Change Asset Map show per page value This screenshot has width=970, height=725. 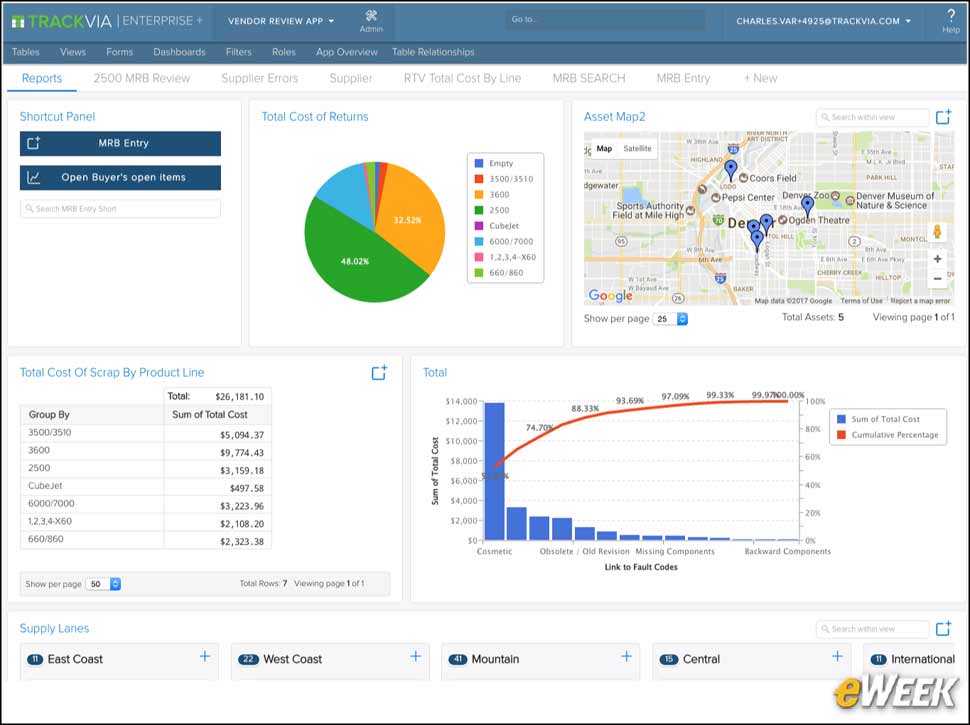671,319
